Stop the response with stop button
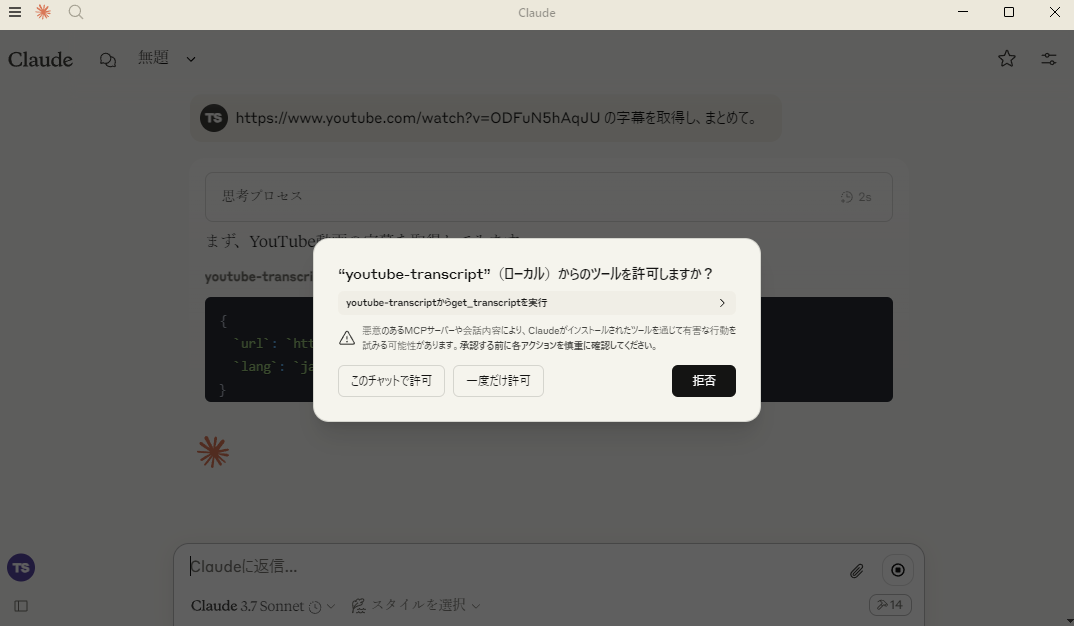 (x=897, y=570)
